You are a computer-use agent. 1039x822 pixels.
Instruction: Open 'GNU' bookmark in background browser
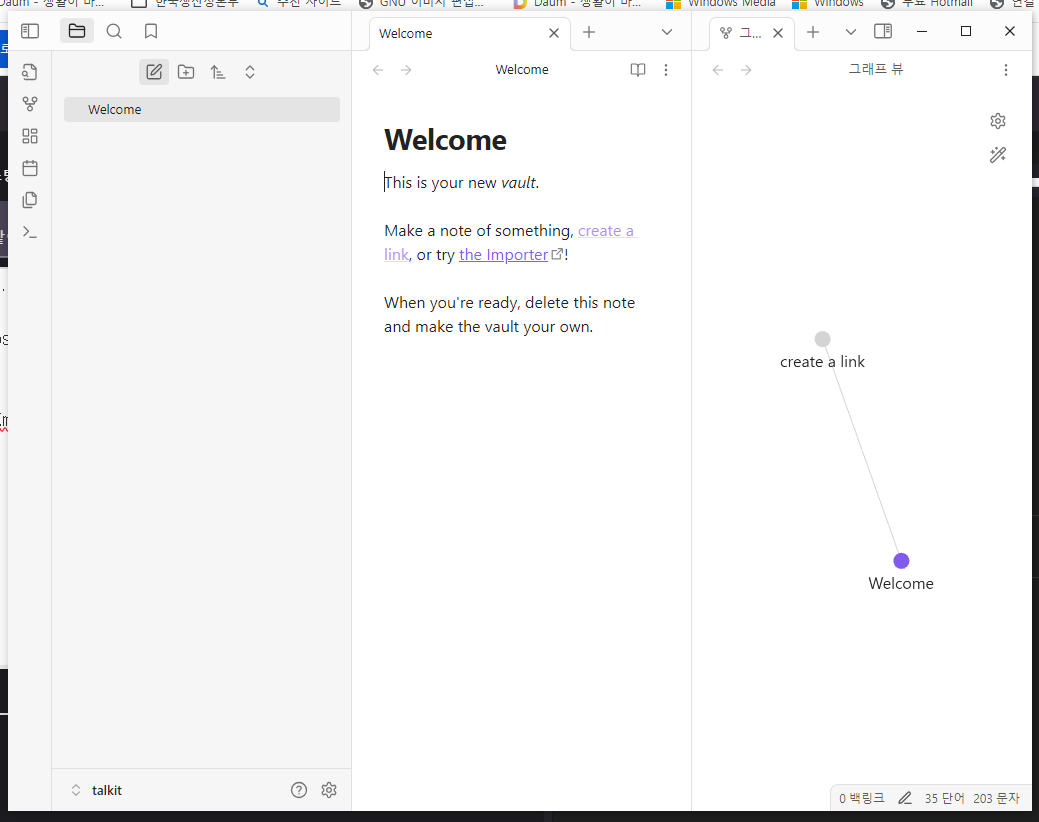click(421, 3)
